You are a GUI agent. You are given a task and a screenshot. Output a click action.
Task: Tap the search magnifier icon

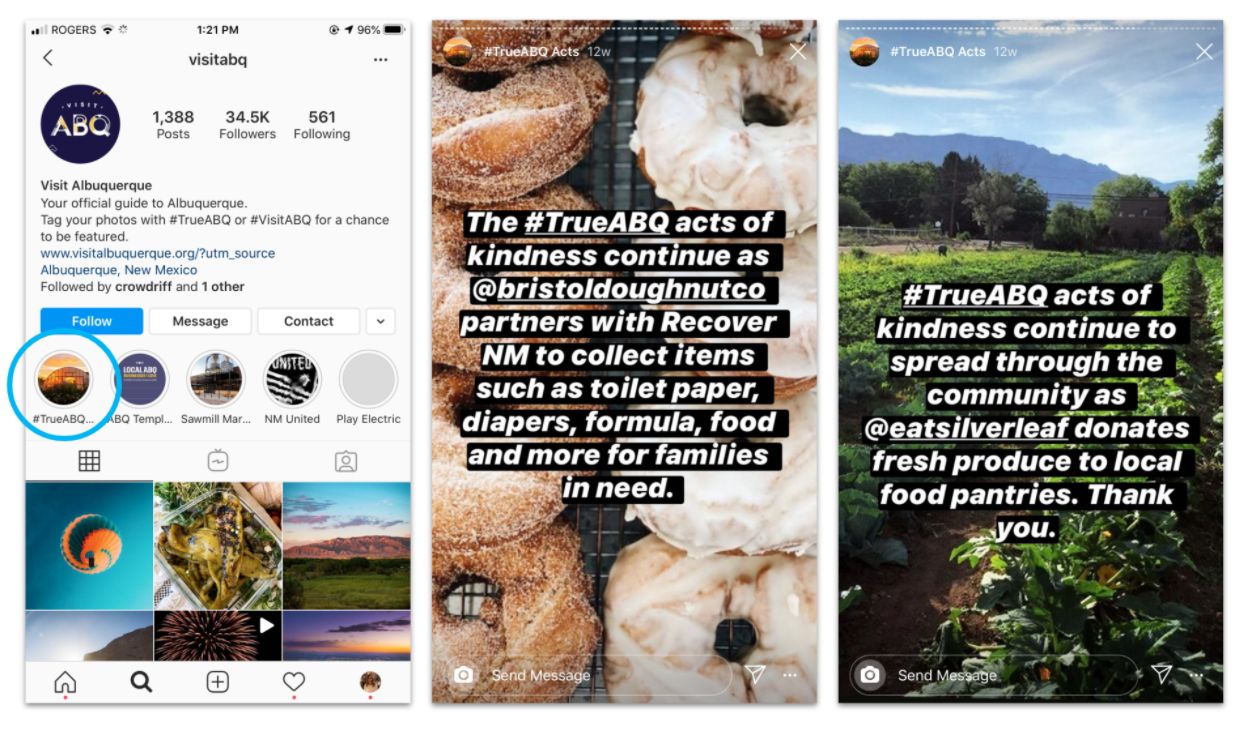[x=141, y=682]
